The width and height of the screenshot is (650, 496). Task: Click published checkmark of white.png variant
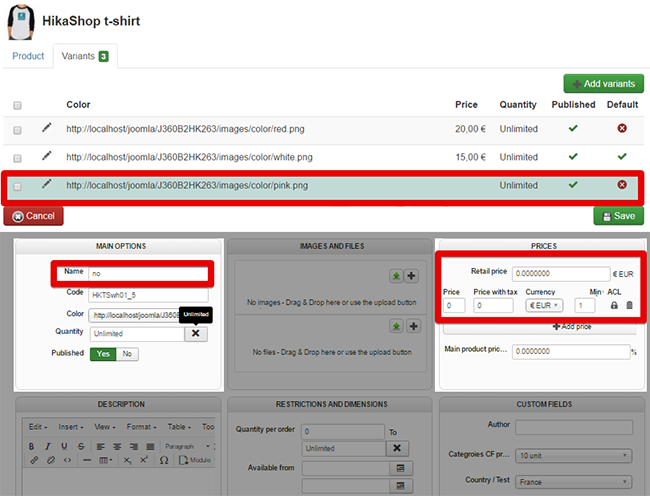point(572,157)
